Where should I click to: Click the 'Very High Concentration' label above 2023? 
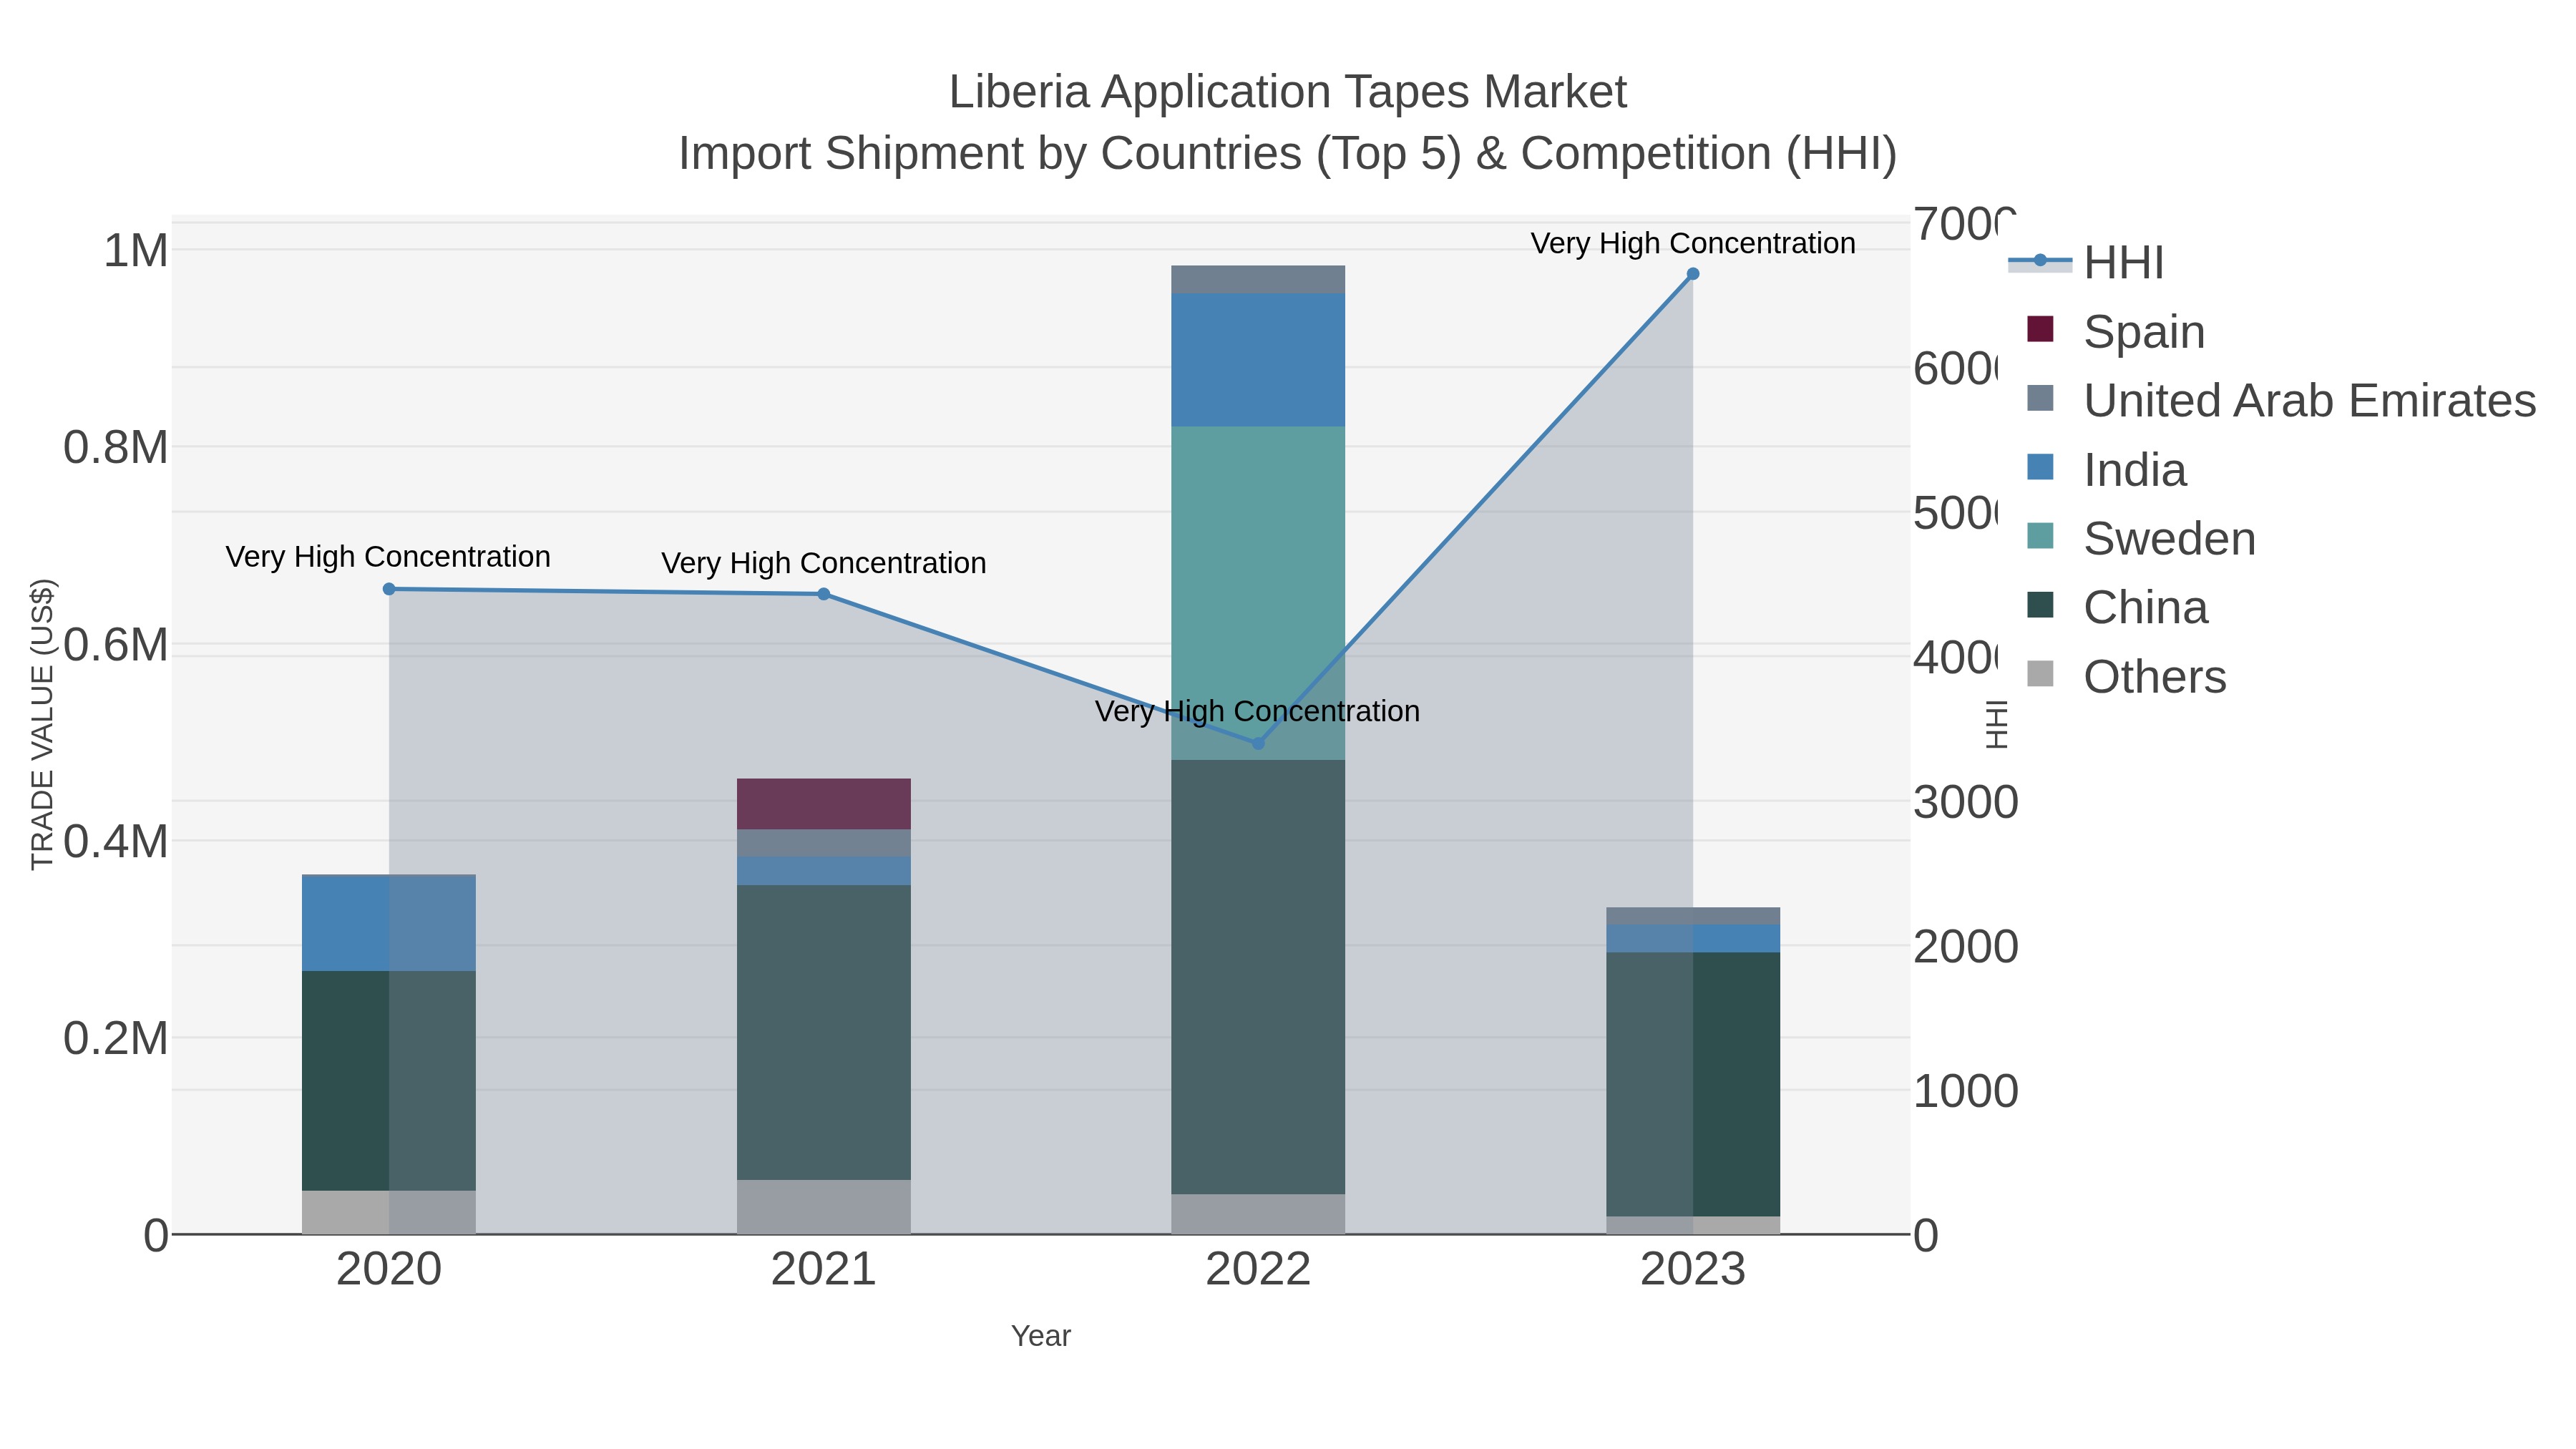pos(1693,243)
